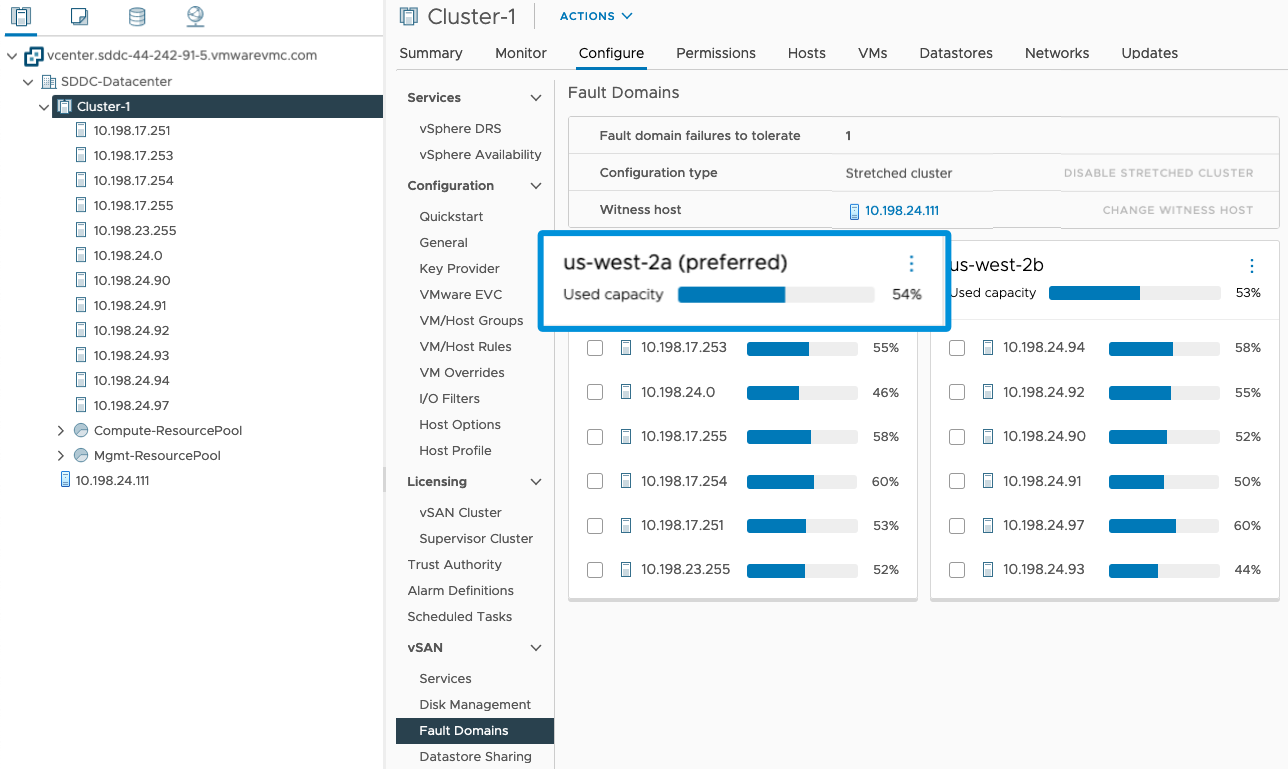Viewport: 1288px width, 769px height.
Task: Open us-west-2a fault domain options menu
Action: click(x=911, y=264)
